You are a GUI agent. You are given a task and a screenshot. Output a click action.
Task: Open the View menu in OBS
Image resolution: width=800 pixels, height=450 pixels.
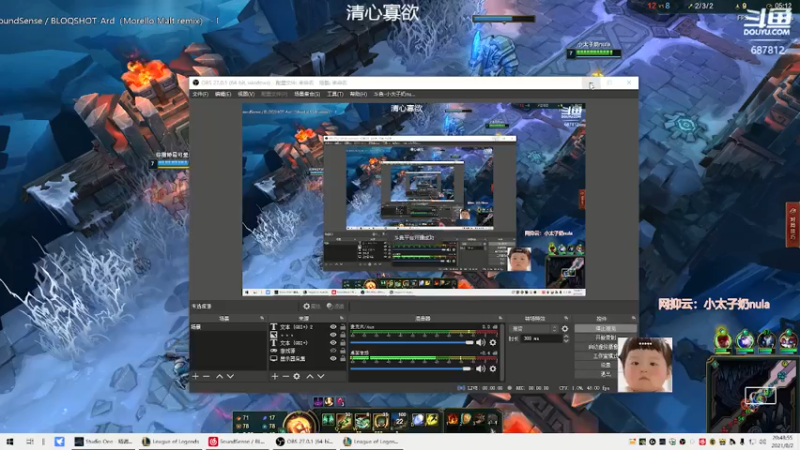[246, 94]
